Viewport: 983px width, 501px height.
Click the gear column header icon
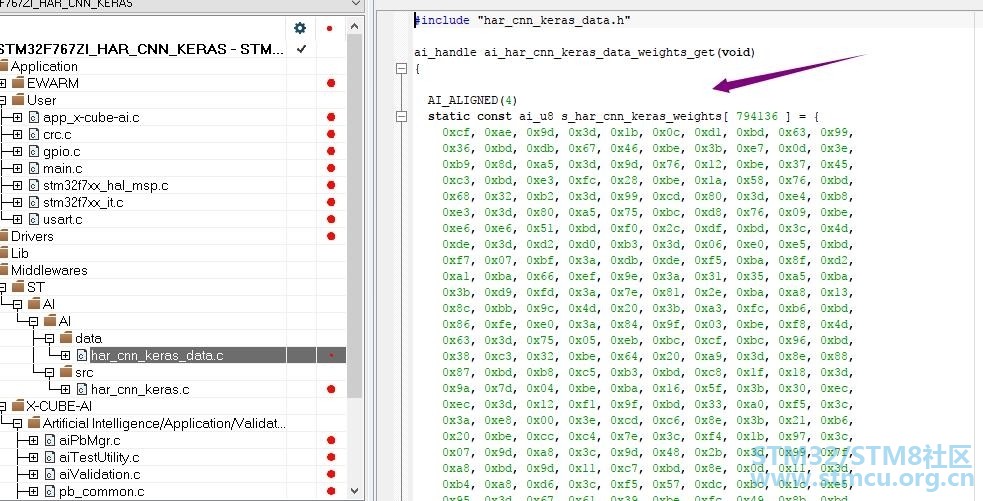(x=300, y=28)
